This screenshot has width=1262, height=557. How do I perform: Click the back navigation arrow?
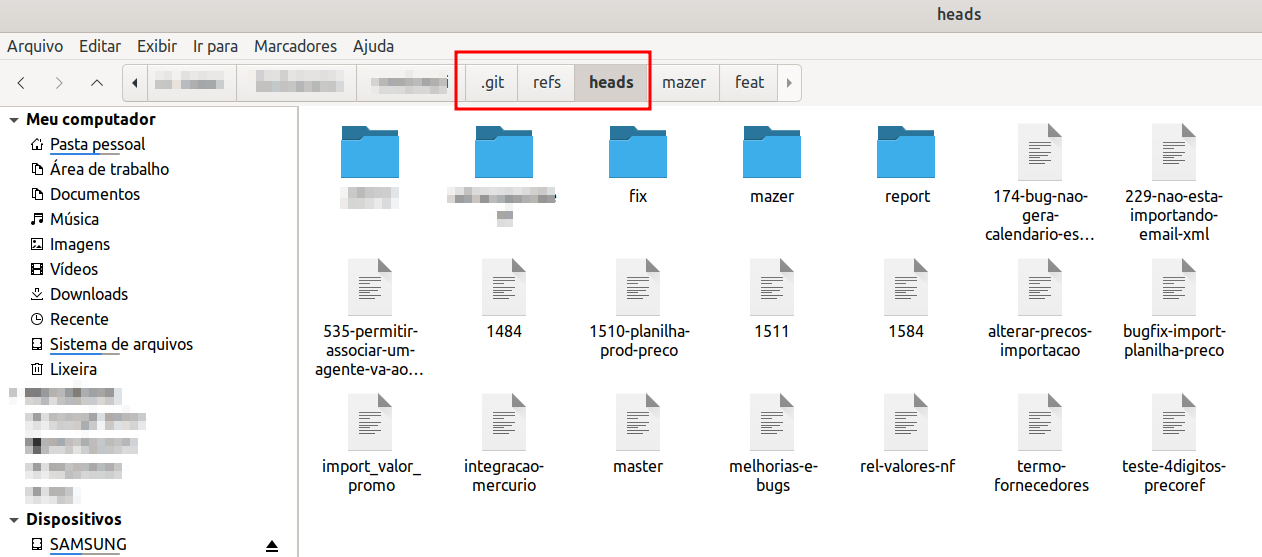point(21,83)
